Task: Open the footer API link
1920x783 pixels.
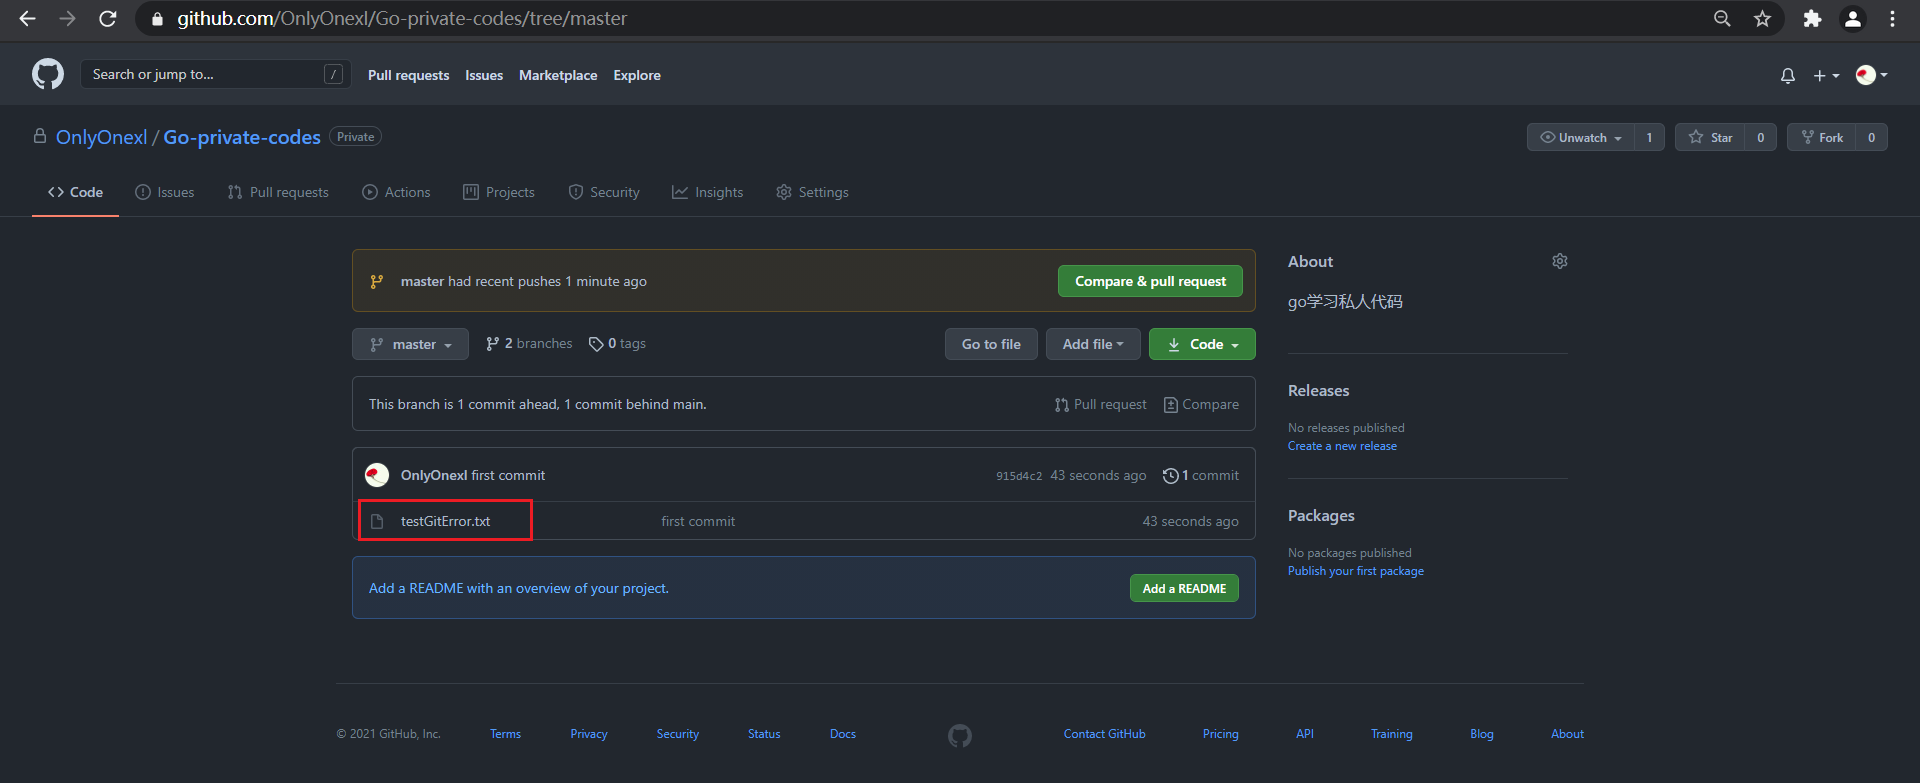Action: (x=1305, y=734)
